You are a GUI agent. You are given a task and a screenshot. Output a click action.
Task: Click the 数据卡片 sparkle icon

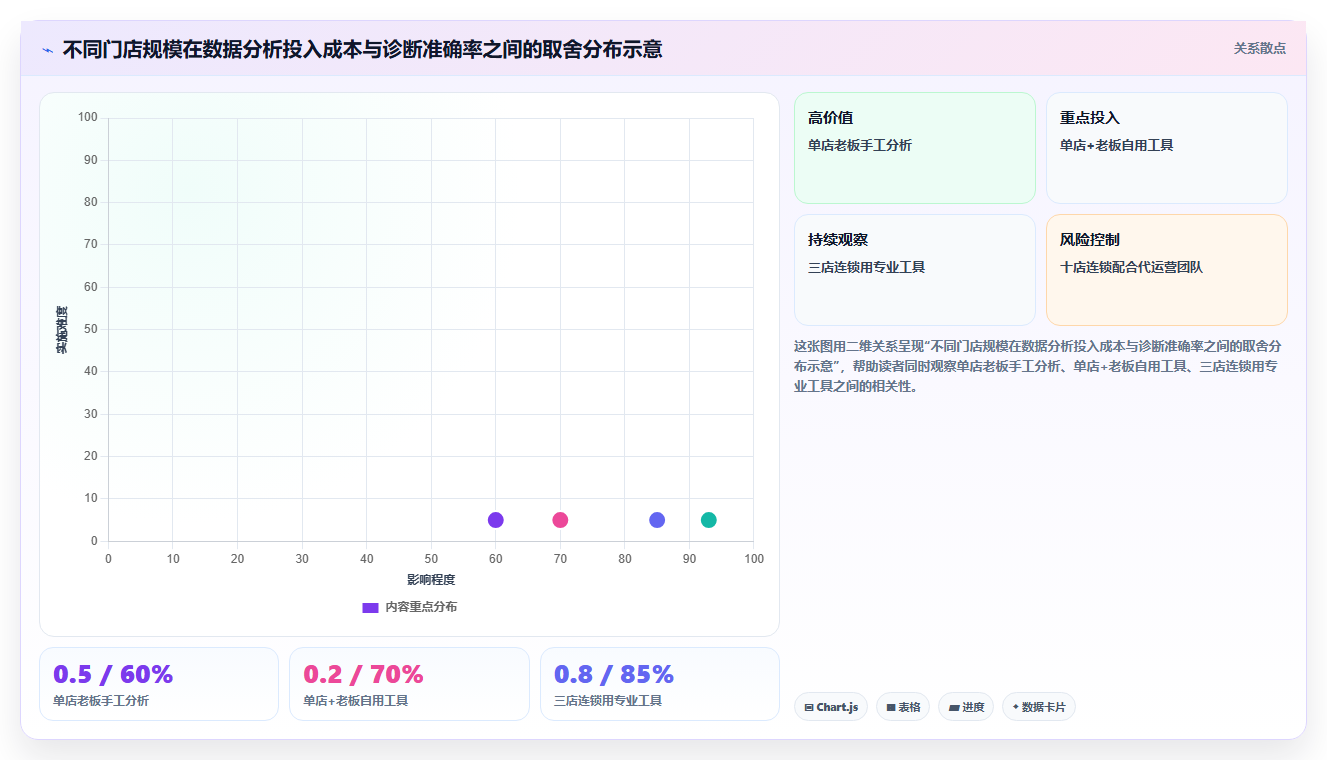click(1015, 707)
